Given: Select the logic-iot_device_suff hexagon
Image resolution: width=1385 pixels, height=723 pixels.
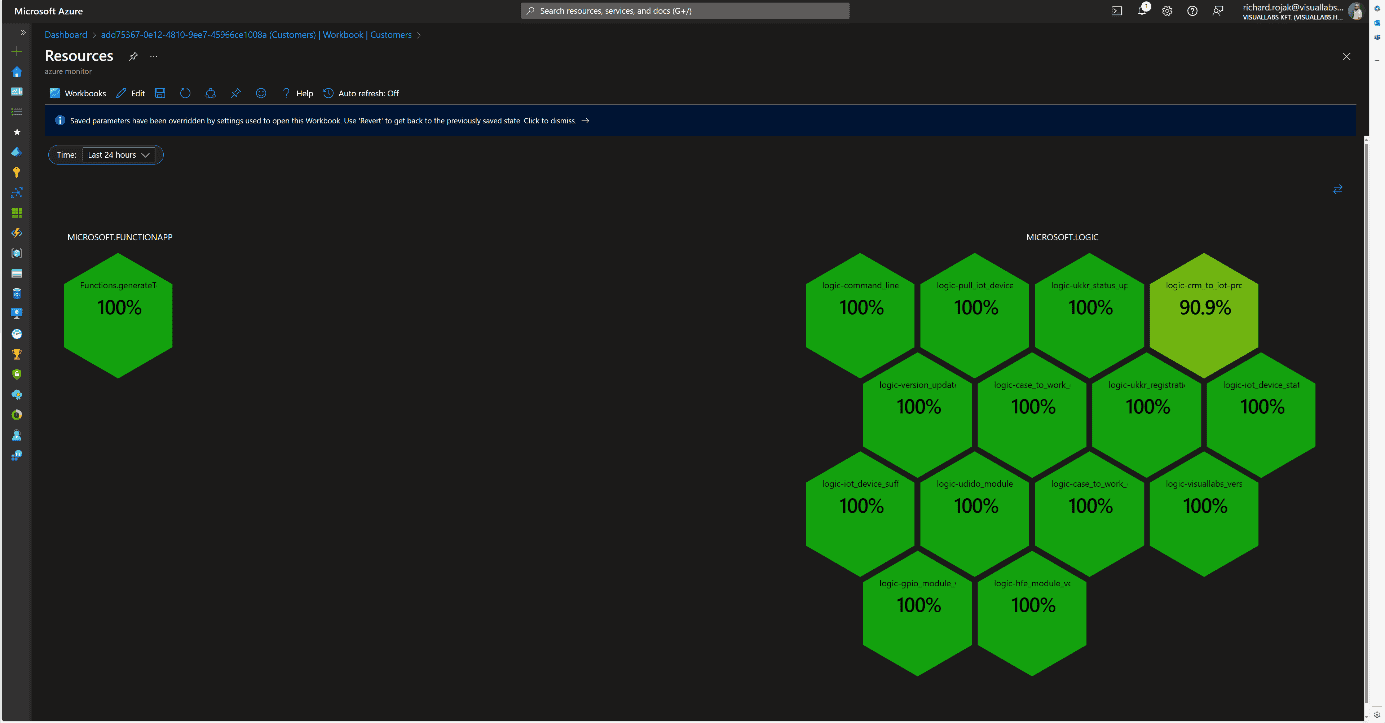Looking at the screenshot, I should [860, 513].
